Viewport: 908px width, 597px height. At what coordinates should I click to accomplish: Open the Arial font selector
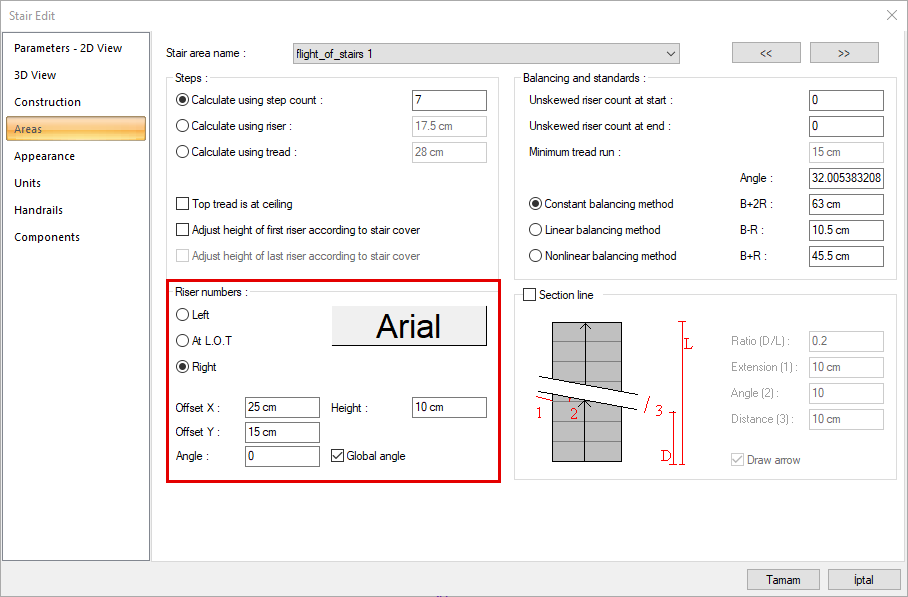409,325
